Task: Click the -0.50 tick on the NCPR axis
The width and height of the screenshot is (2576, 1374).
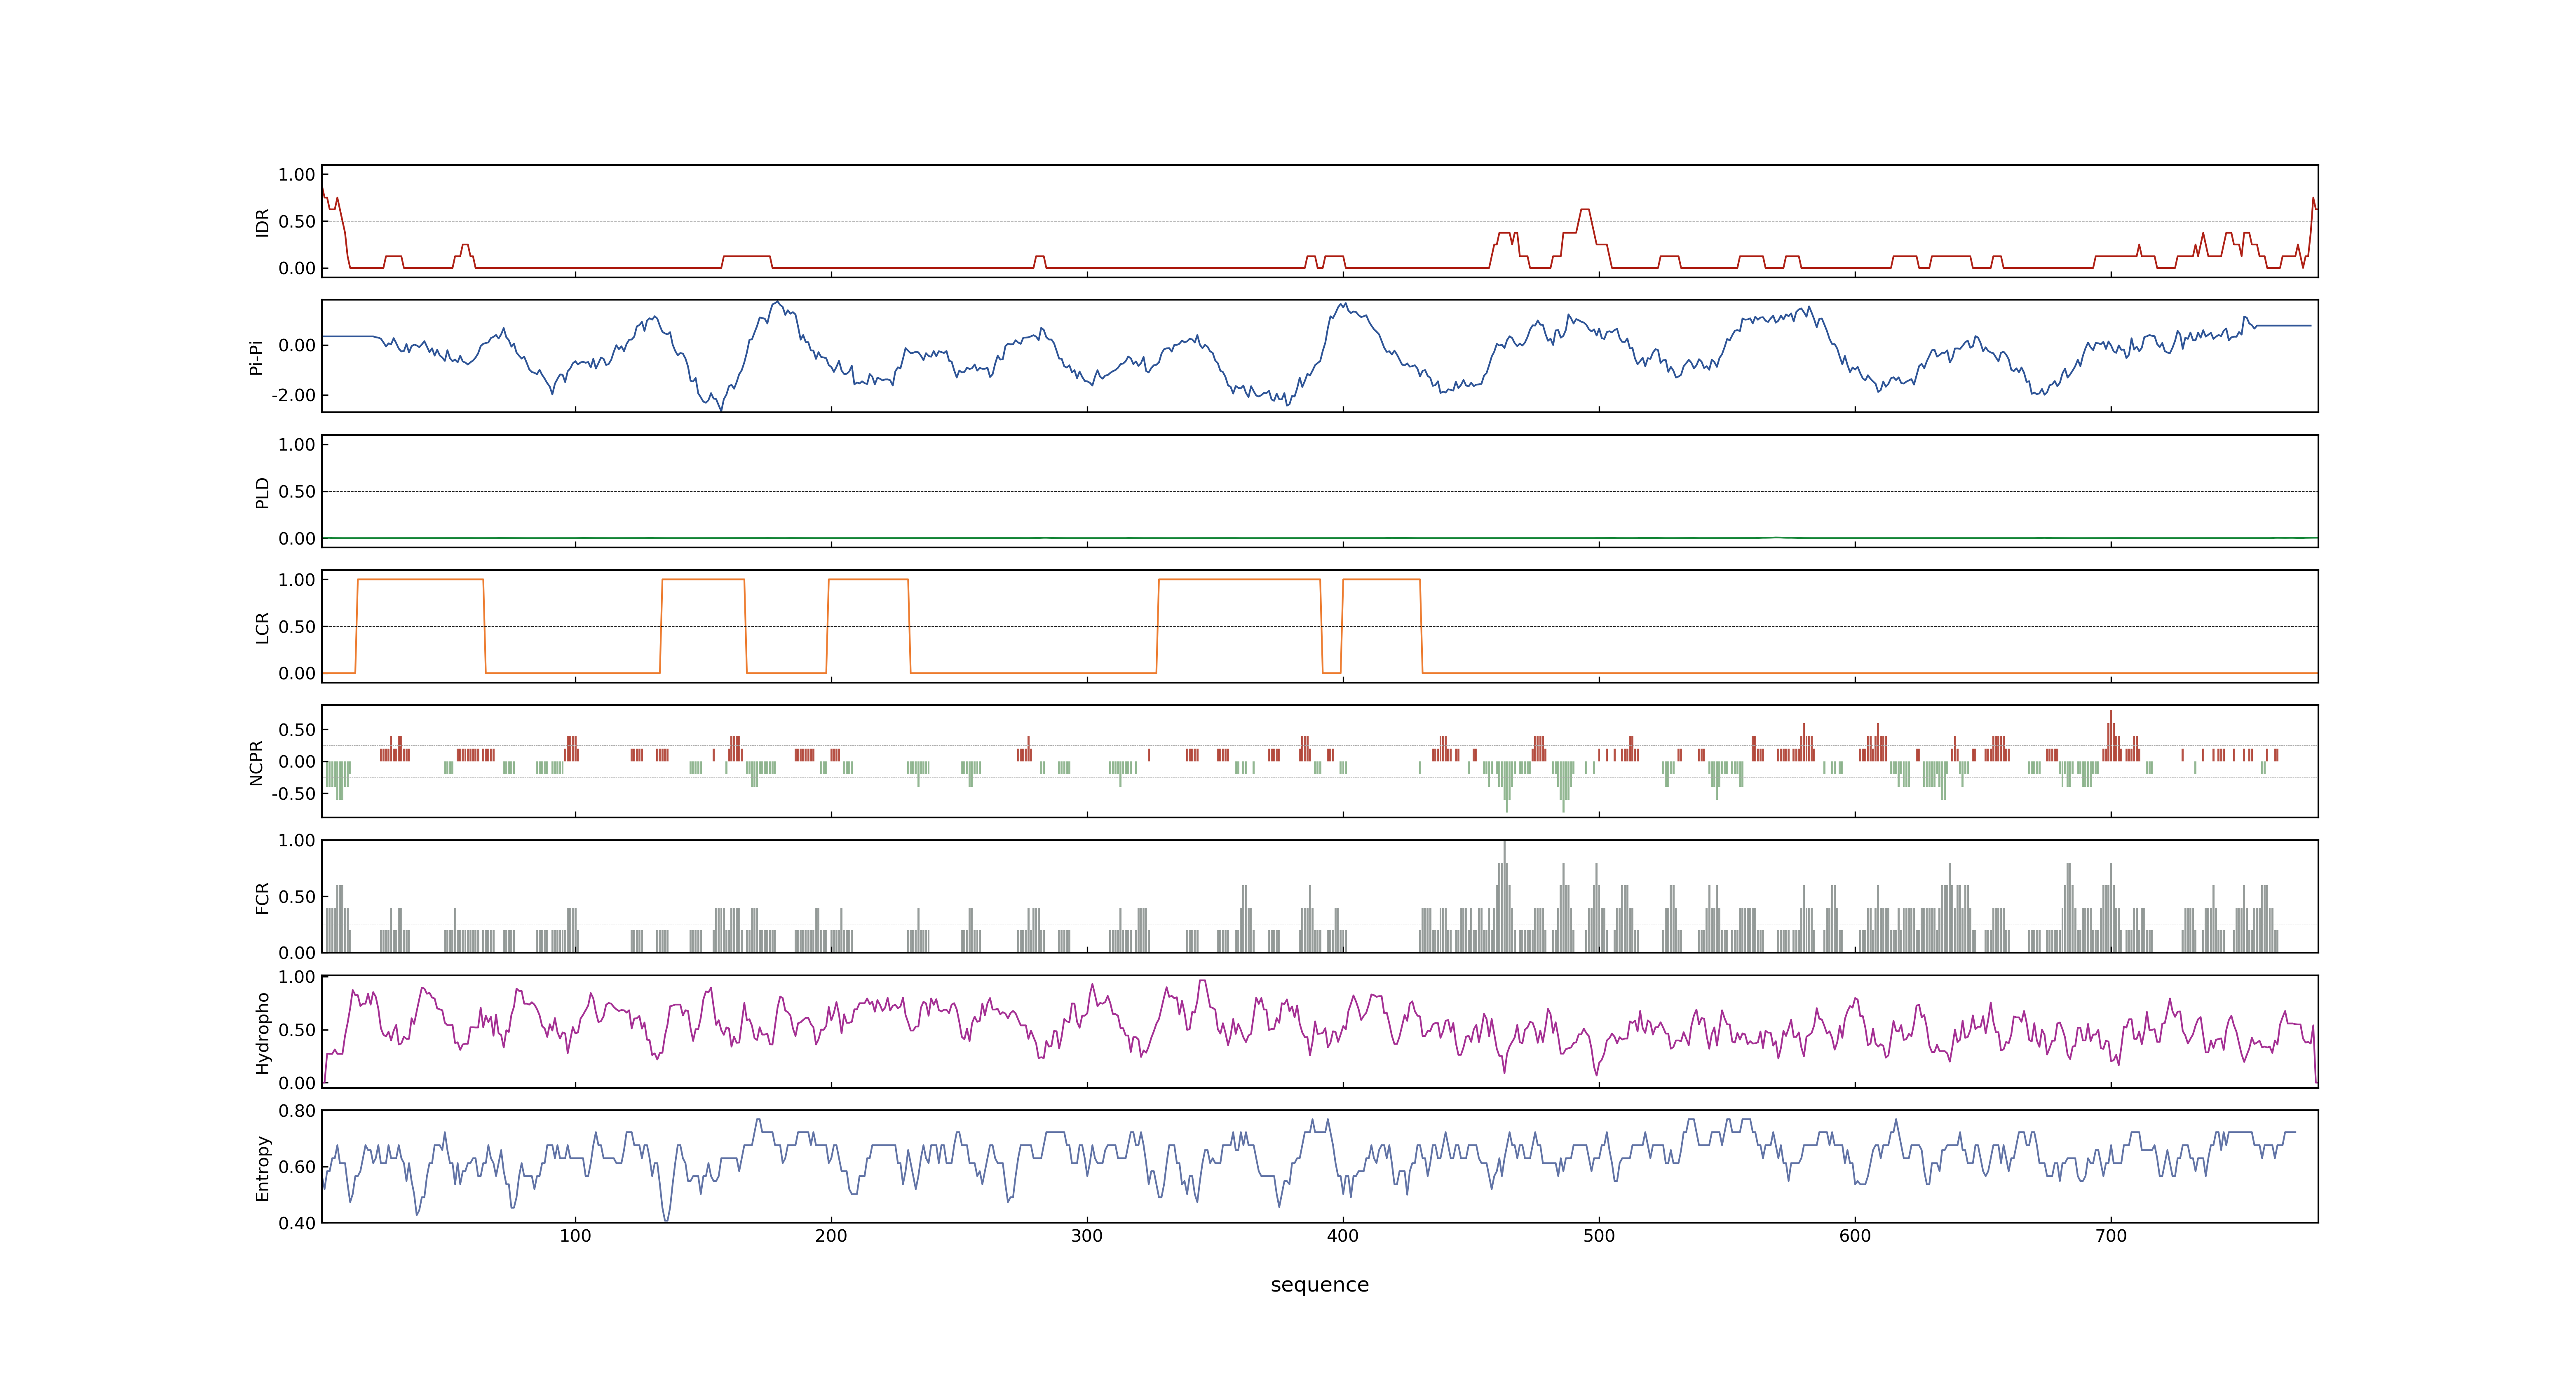Action: 293,794
